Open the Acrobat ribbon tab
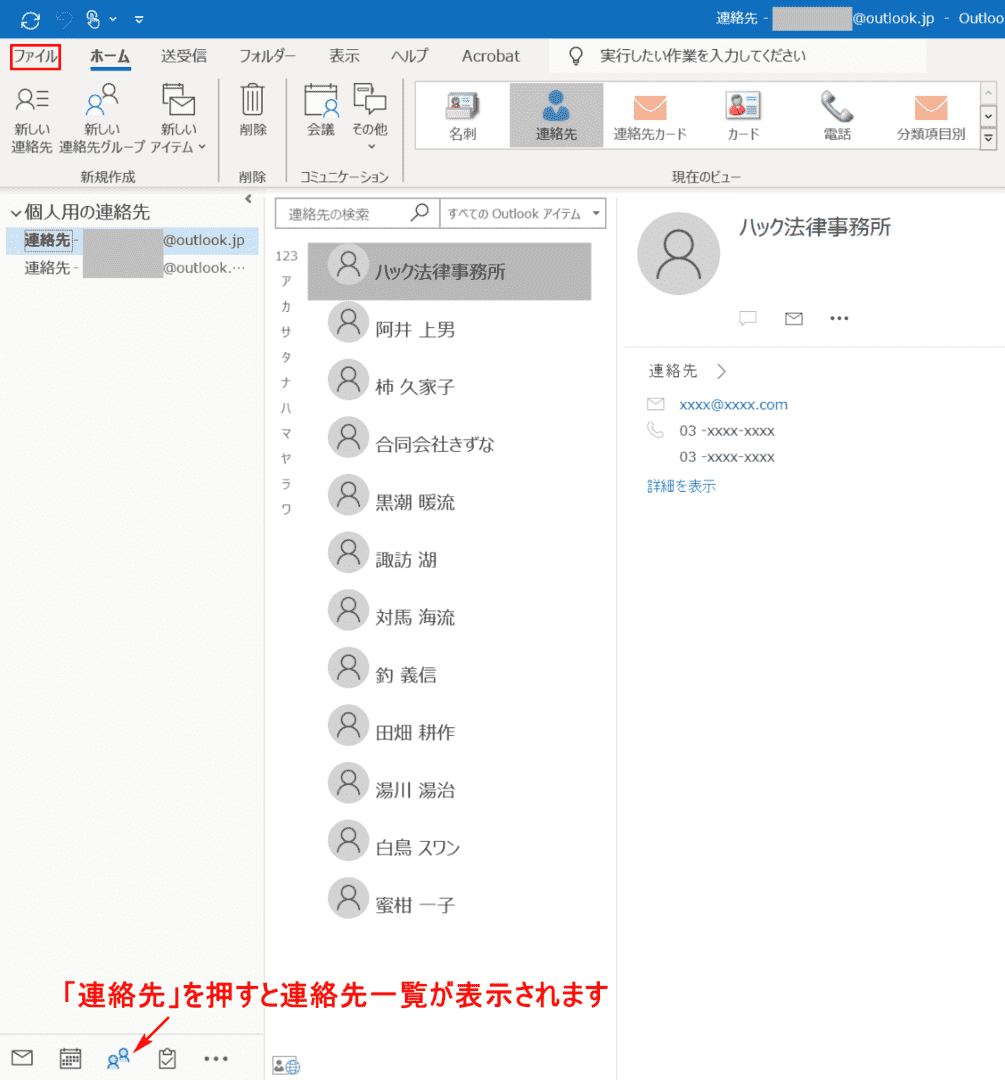 490,56
